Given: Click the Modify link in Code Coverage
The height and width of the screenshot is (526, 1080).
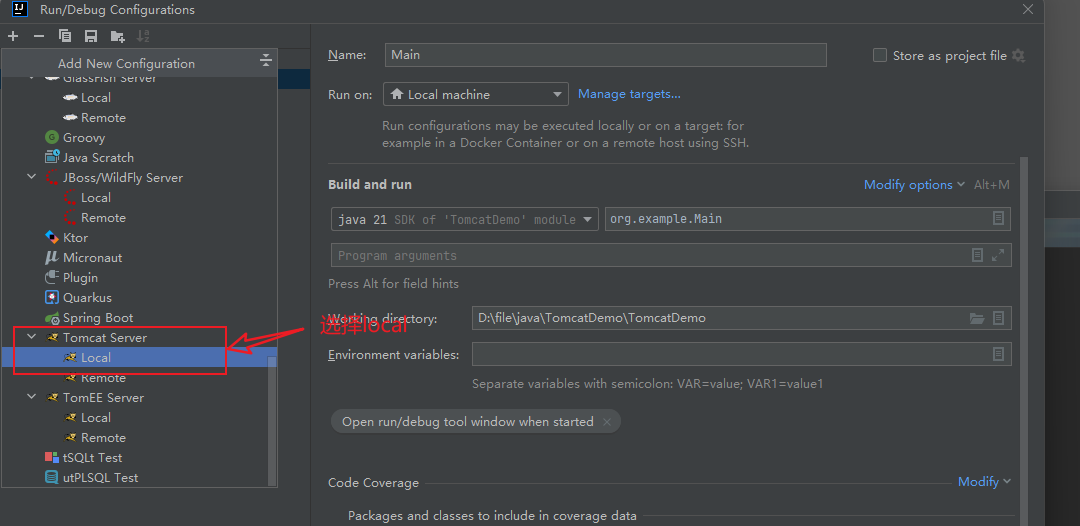Looking at the screenshot, I should (x=984, y=482).
